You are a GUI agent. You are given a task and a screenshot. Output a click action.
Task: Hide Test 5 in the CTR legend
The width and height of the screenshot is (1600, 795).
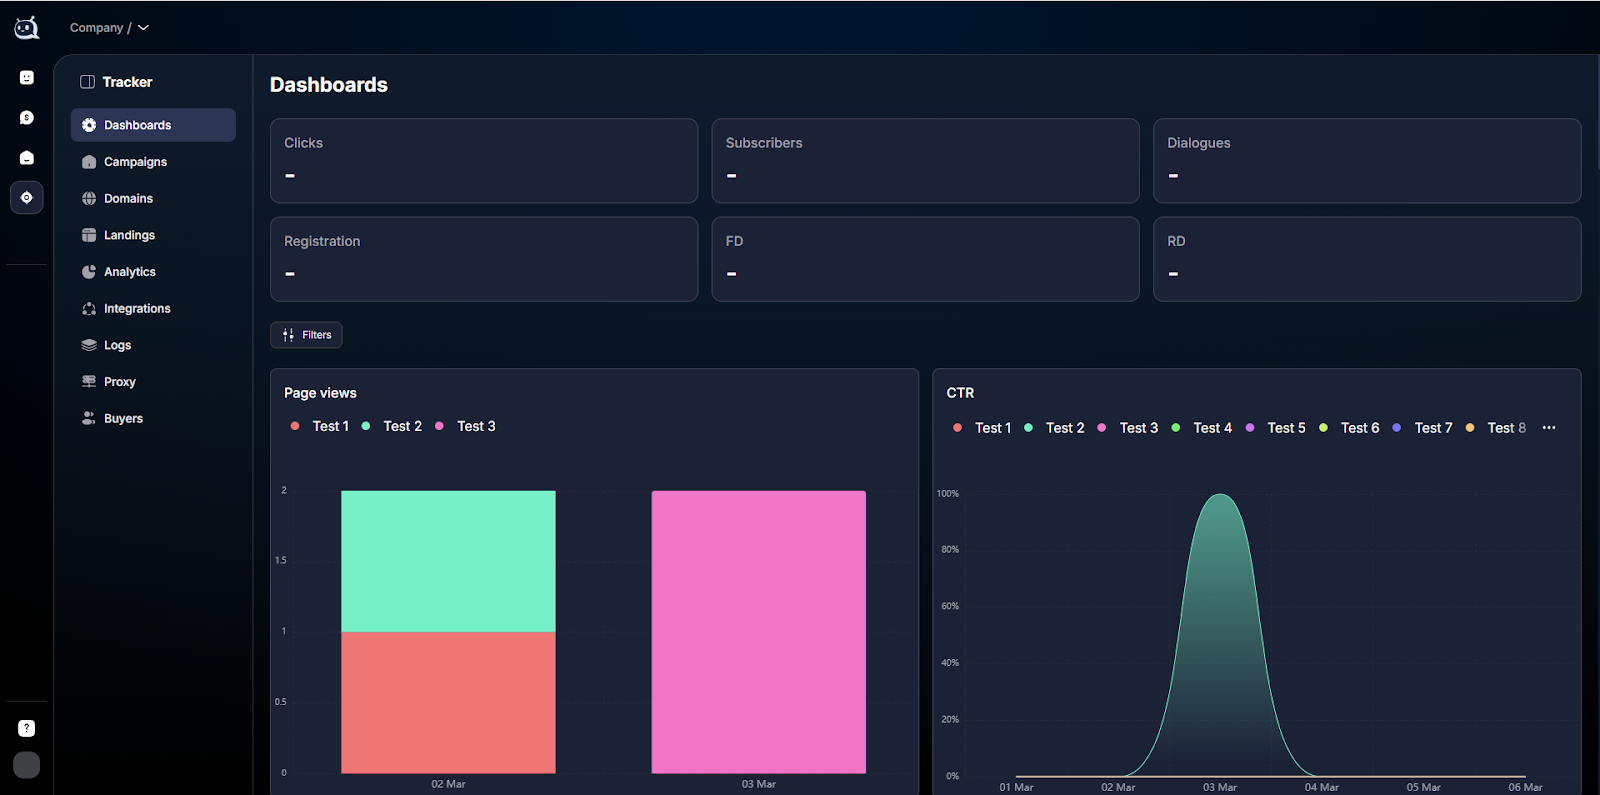coord(1276,428)
